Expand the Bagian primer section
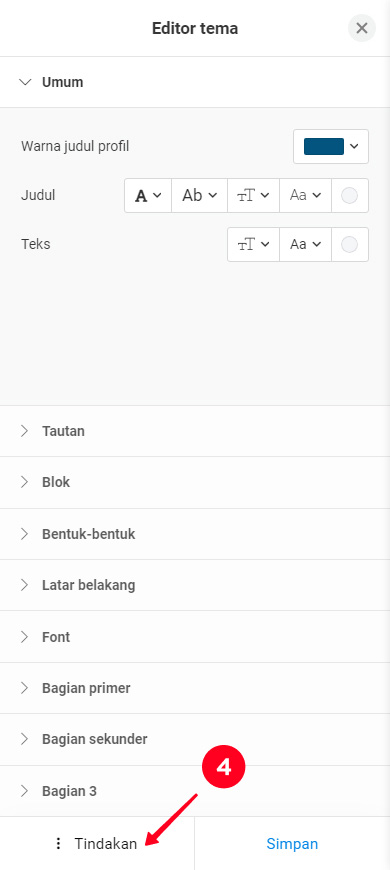Image resolution: width=390 pixels, height=870 pixels. click(x=195, y=688)
